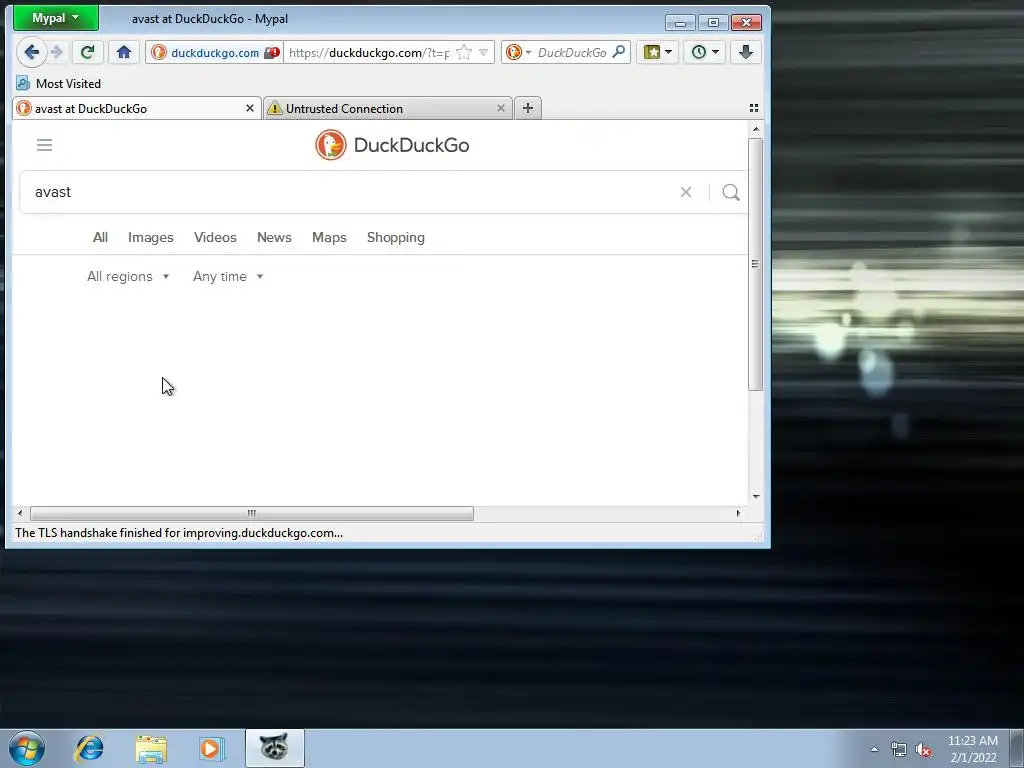The width and height of the screenshot is (1024, 768).
Task: Clear the search query with X
Action: (686, 192)
